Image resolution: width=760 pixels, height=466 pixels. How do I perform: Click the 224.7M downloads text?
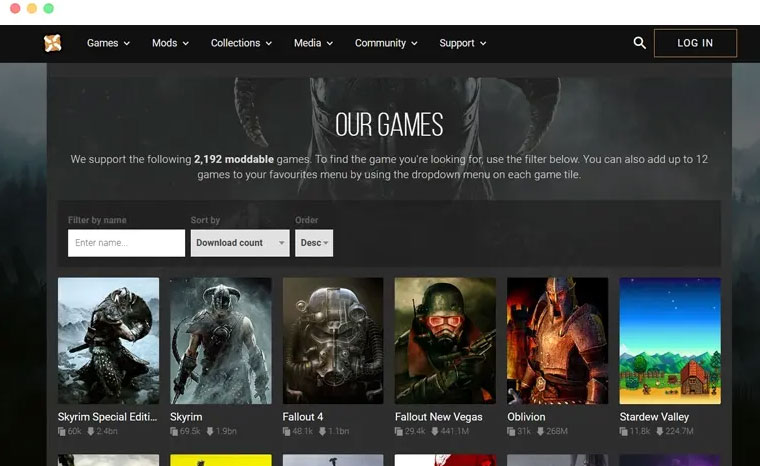[x=679, y=431]
